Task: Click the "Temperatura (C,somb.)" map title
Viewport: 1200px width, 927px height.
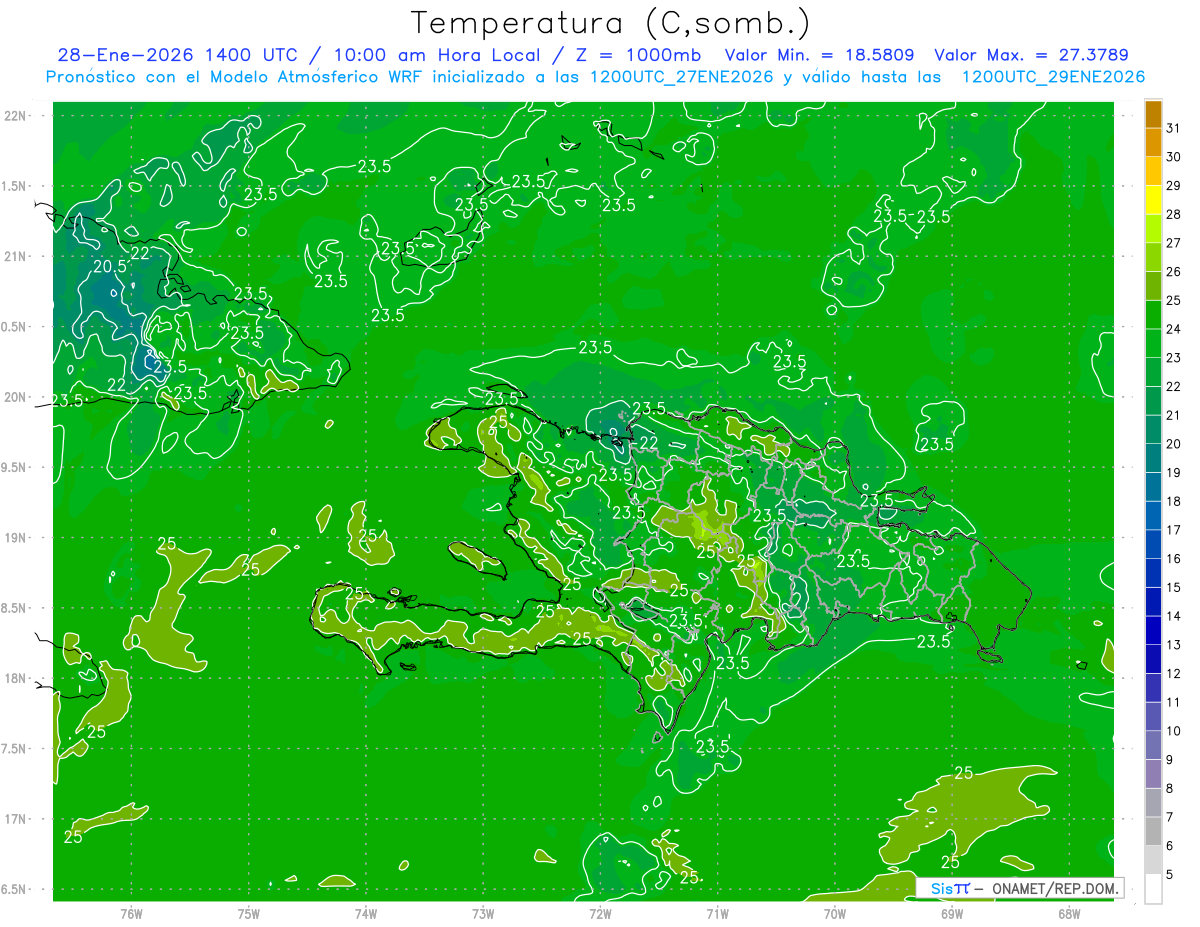Action: [610, 24]
